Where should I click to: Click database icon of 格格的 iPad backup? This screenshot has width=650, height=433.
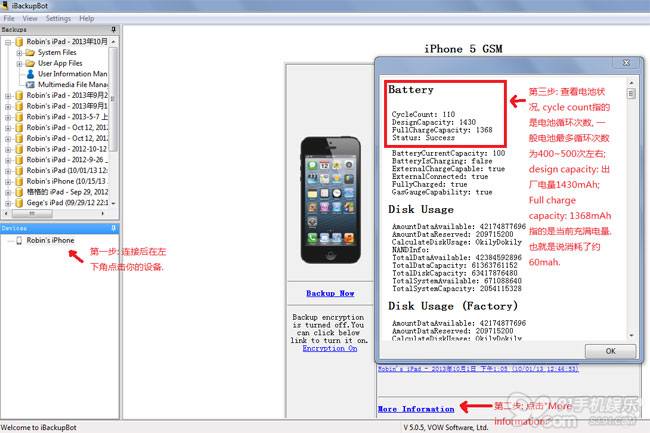pyautogui.click(x=19, y=192)
